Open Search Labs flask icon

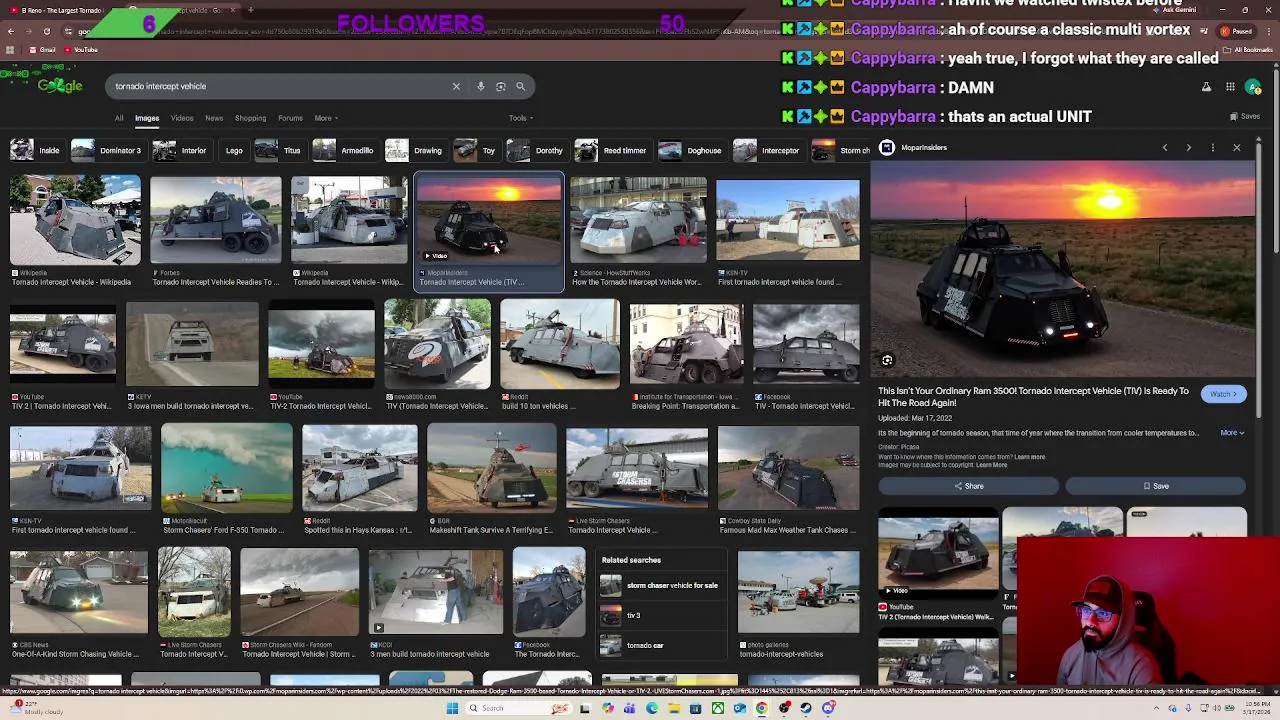(x=1206, y=87)
